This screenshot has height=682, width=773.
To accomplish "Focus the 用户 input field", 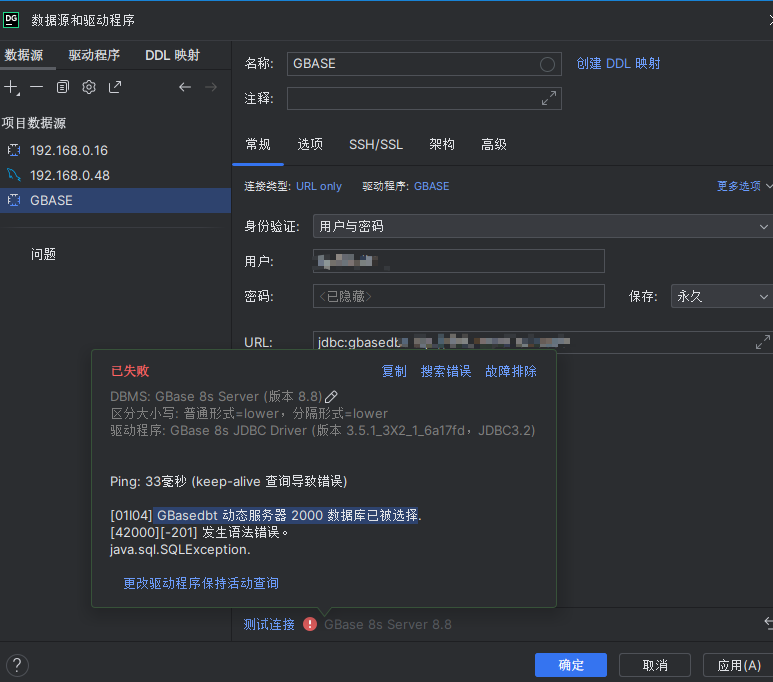I will [x=458, y=261].
